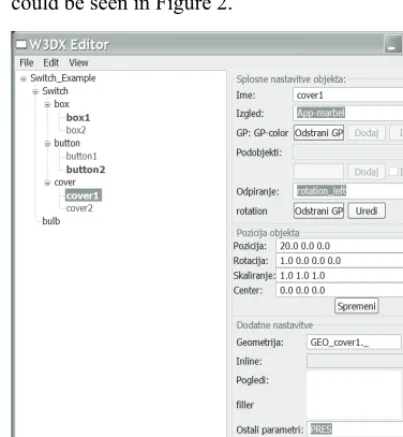Collapse the cover group node
Viewport: 403px width, 437px height.
pos(47,183)
